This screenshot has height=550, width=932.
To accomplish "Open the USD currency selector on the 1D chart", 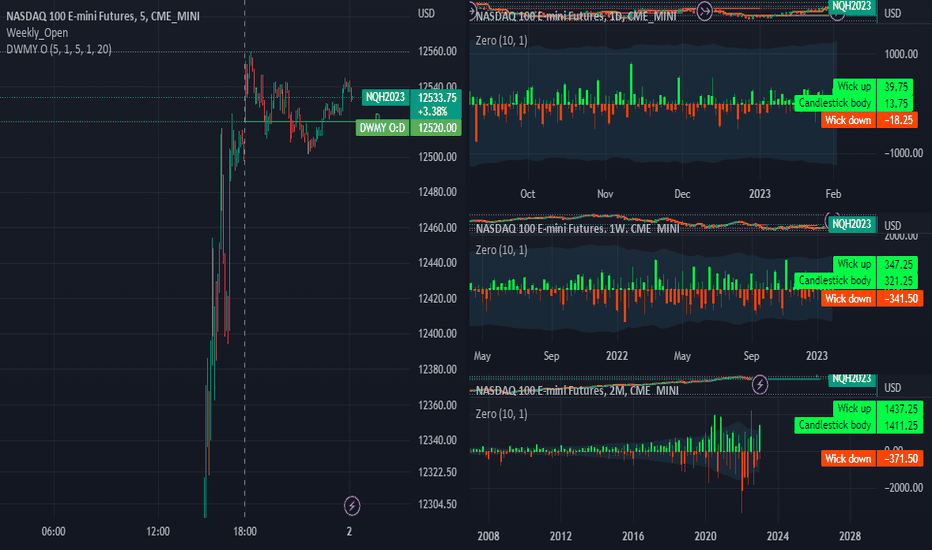I will [x=892, y=13].
